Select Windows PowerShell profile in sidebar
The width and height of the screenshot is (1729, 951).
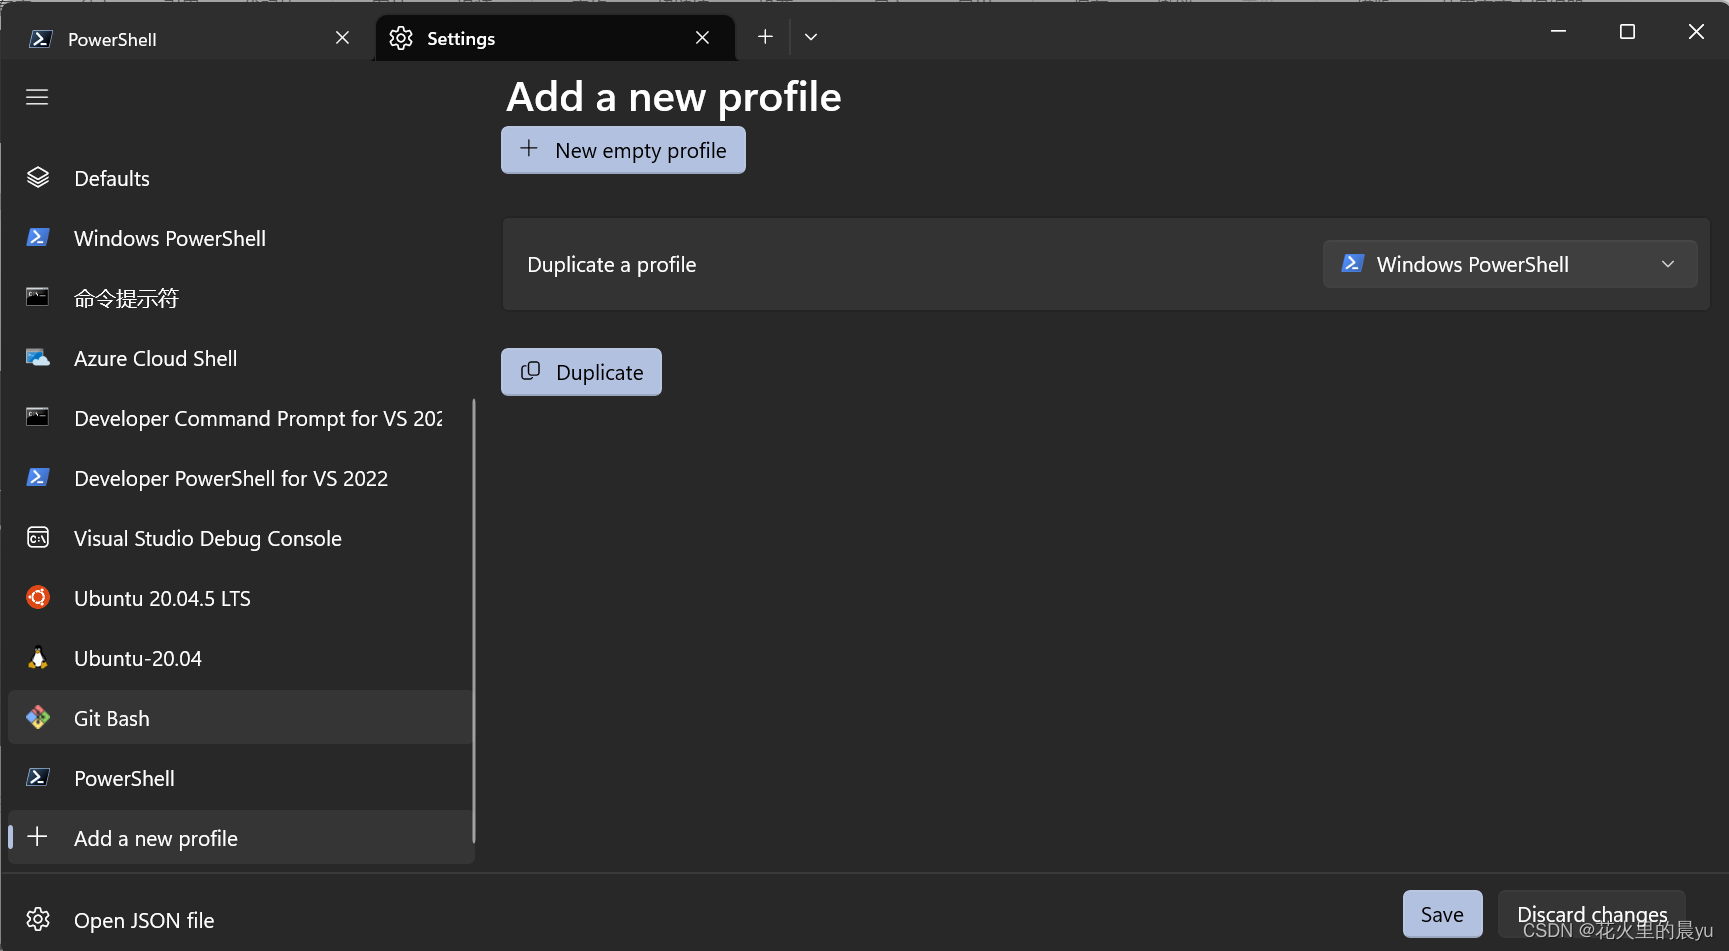coord(240,238)
